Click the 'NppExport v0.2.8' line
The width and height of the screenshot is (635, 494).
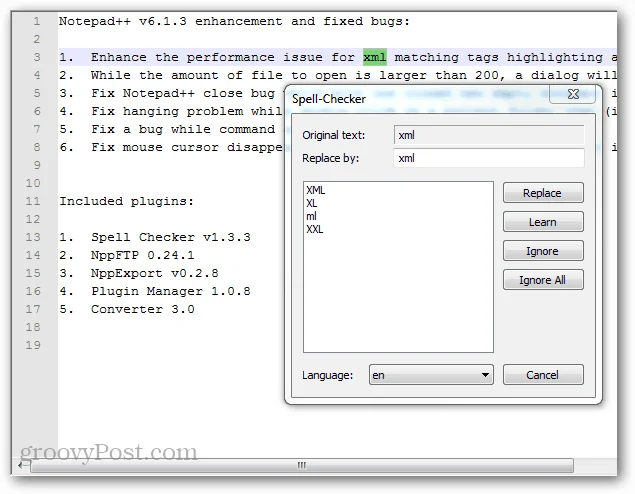[x=139, y=273]
